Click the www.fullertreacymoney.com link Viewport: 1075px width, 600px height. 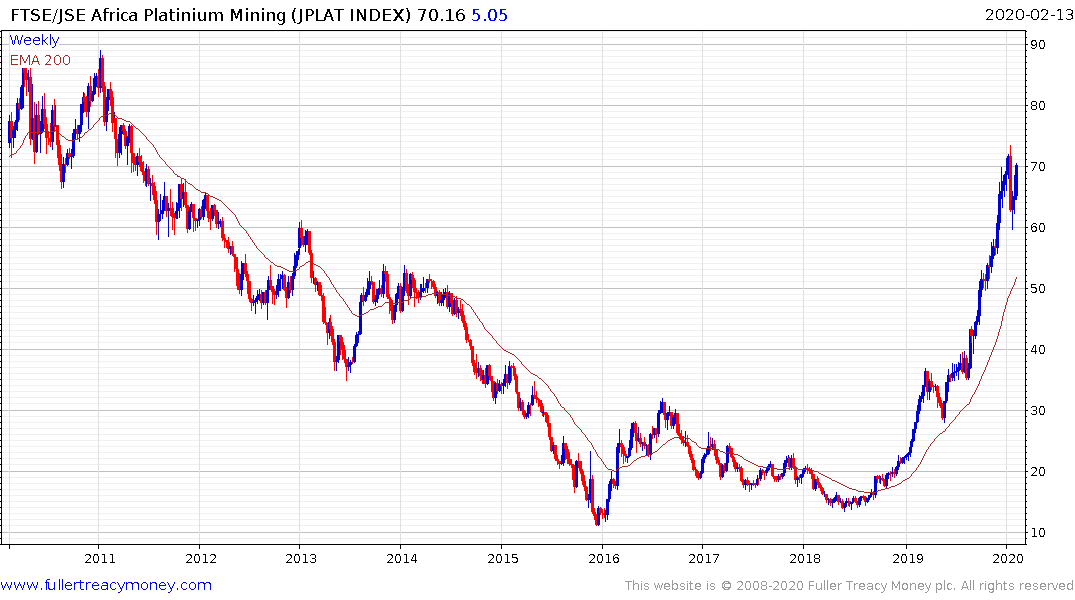pyautogui.click(x=106, y=585)
